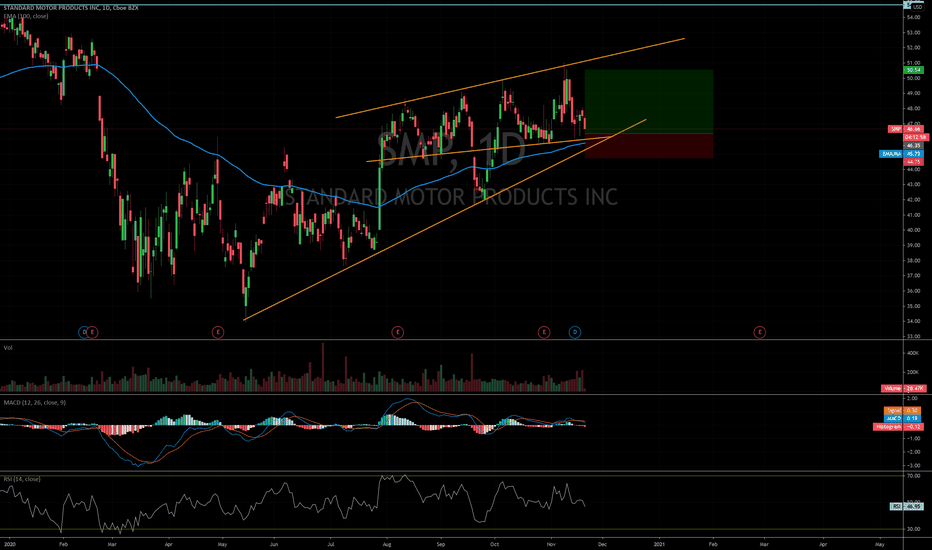The width and height of the screenshot is (932, 550).
Task: Open the USD currency selector on the price scale
Action: (x=917, y=7)
